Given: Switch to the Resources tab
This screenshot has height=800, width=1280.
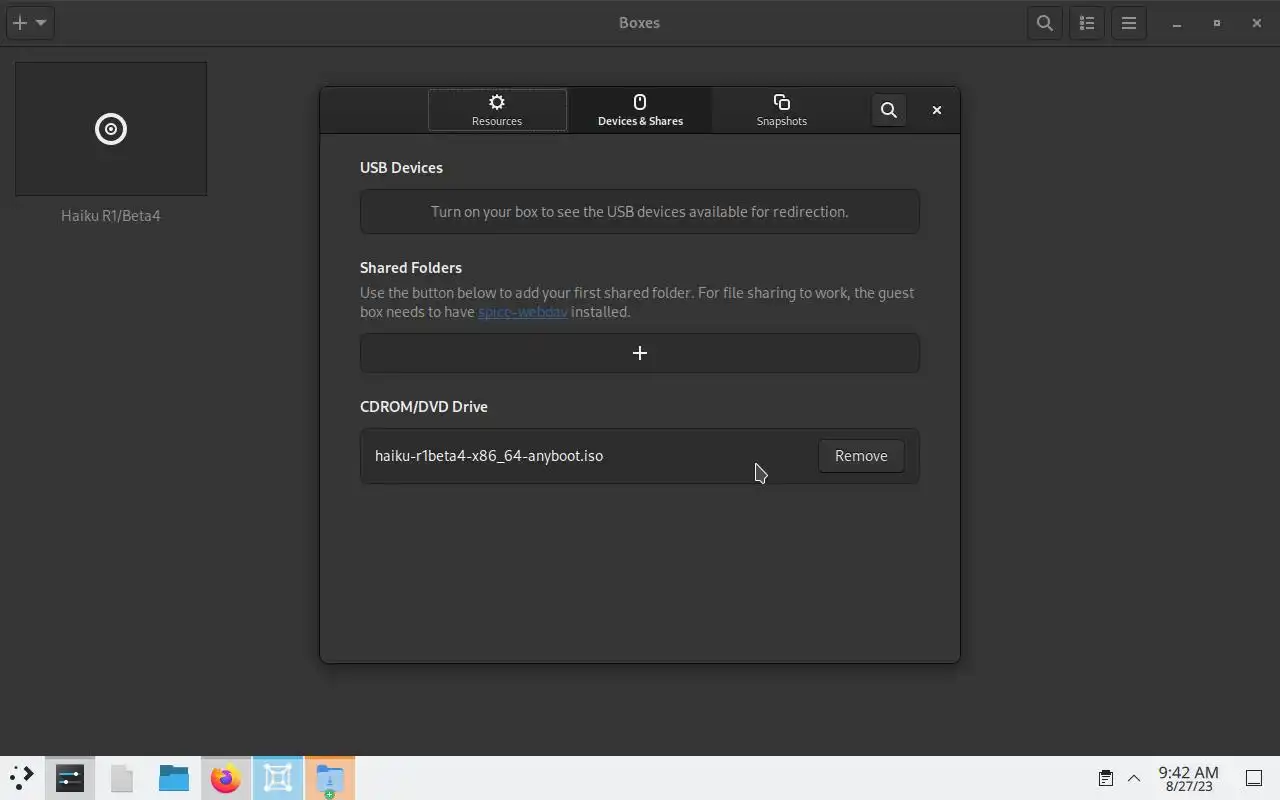Looking at the screenshot, I should pyautogui.click(x=497, y=110).
